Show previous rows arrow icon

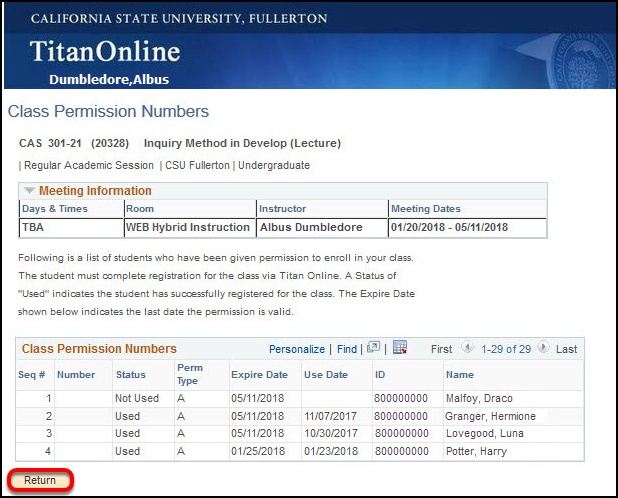pyautogui.click(x=467, y=347)
